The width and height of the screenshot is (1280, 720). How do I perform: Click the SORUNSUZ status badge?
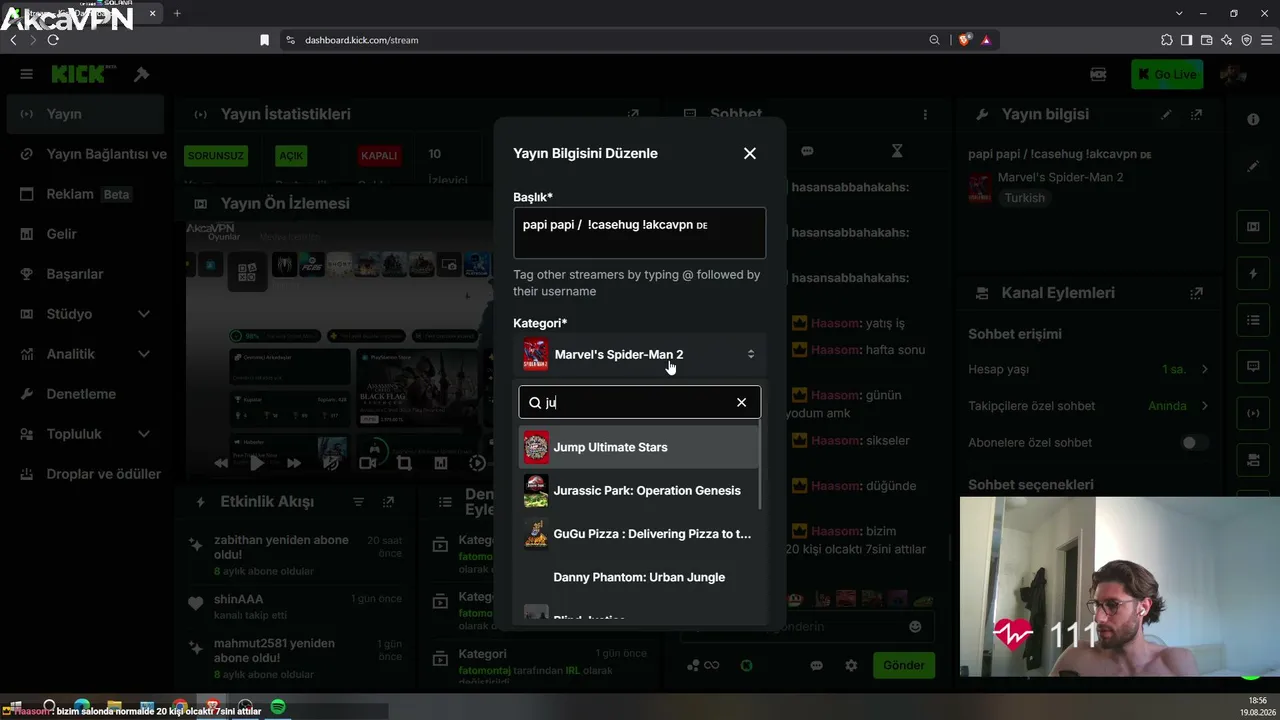coord(215,156)
